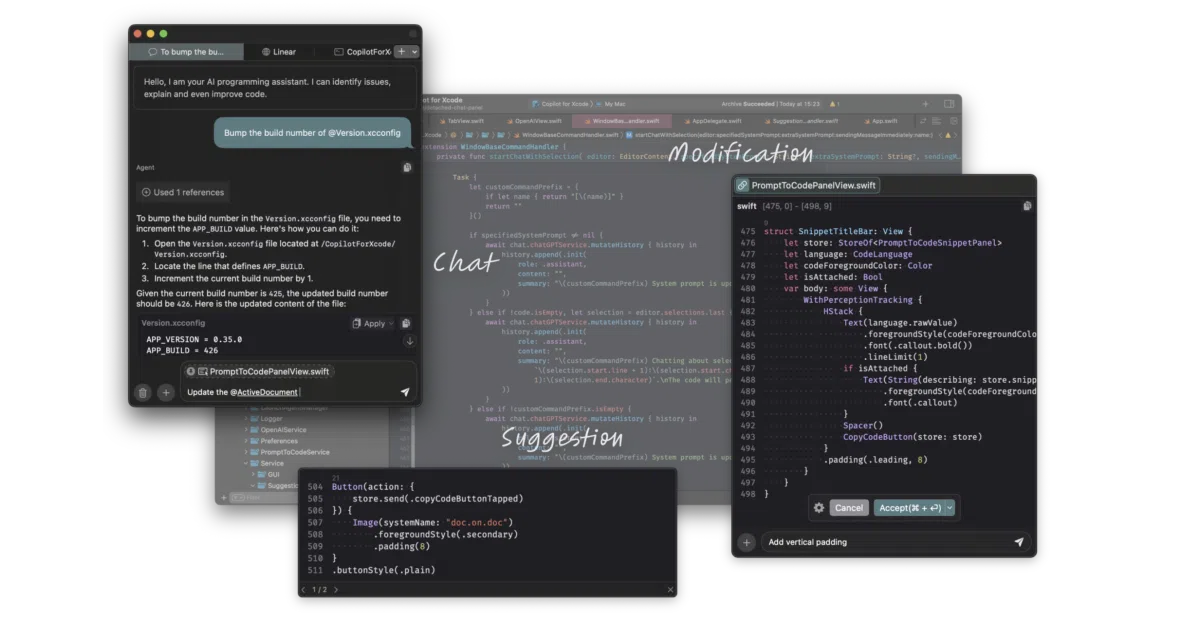
Task: Copy code in the modification panel
Action: 1027,206
